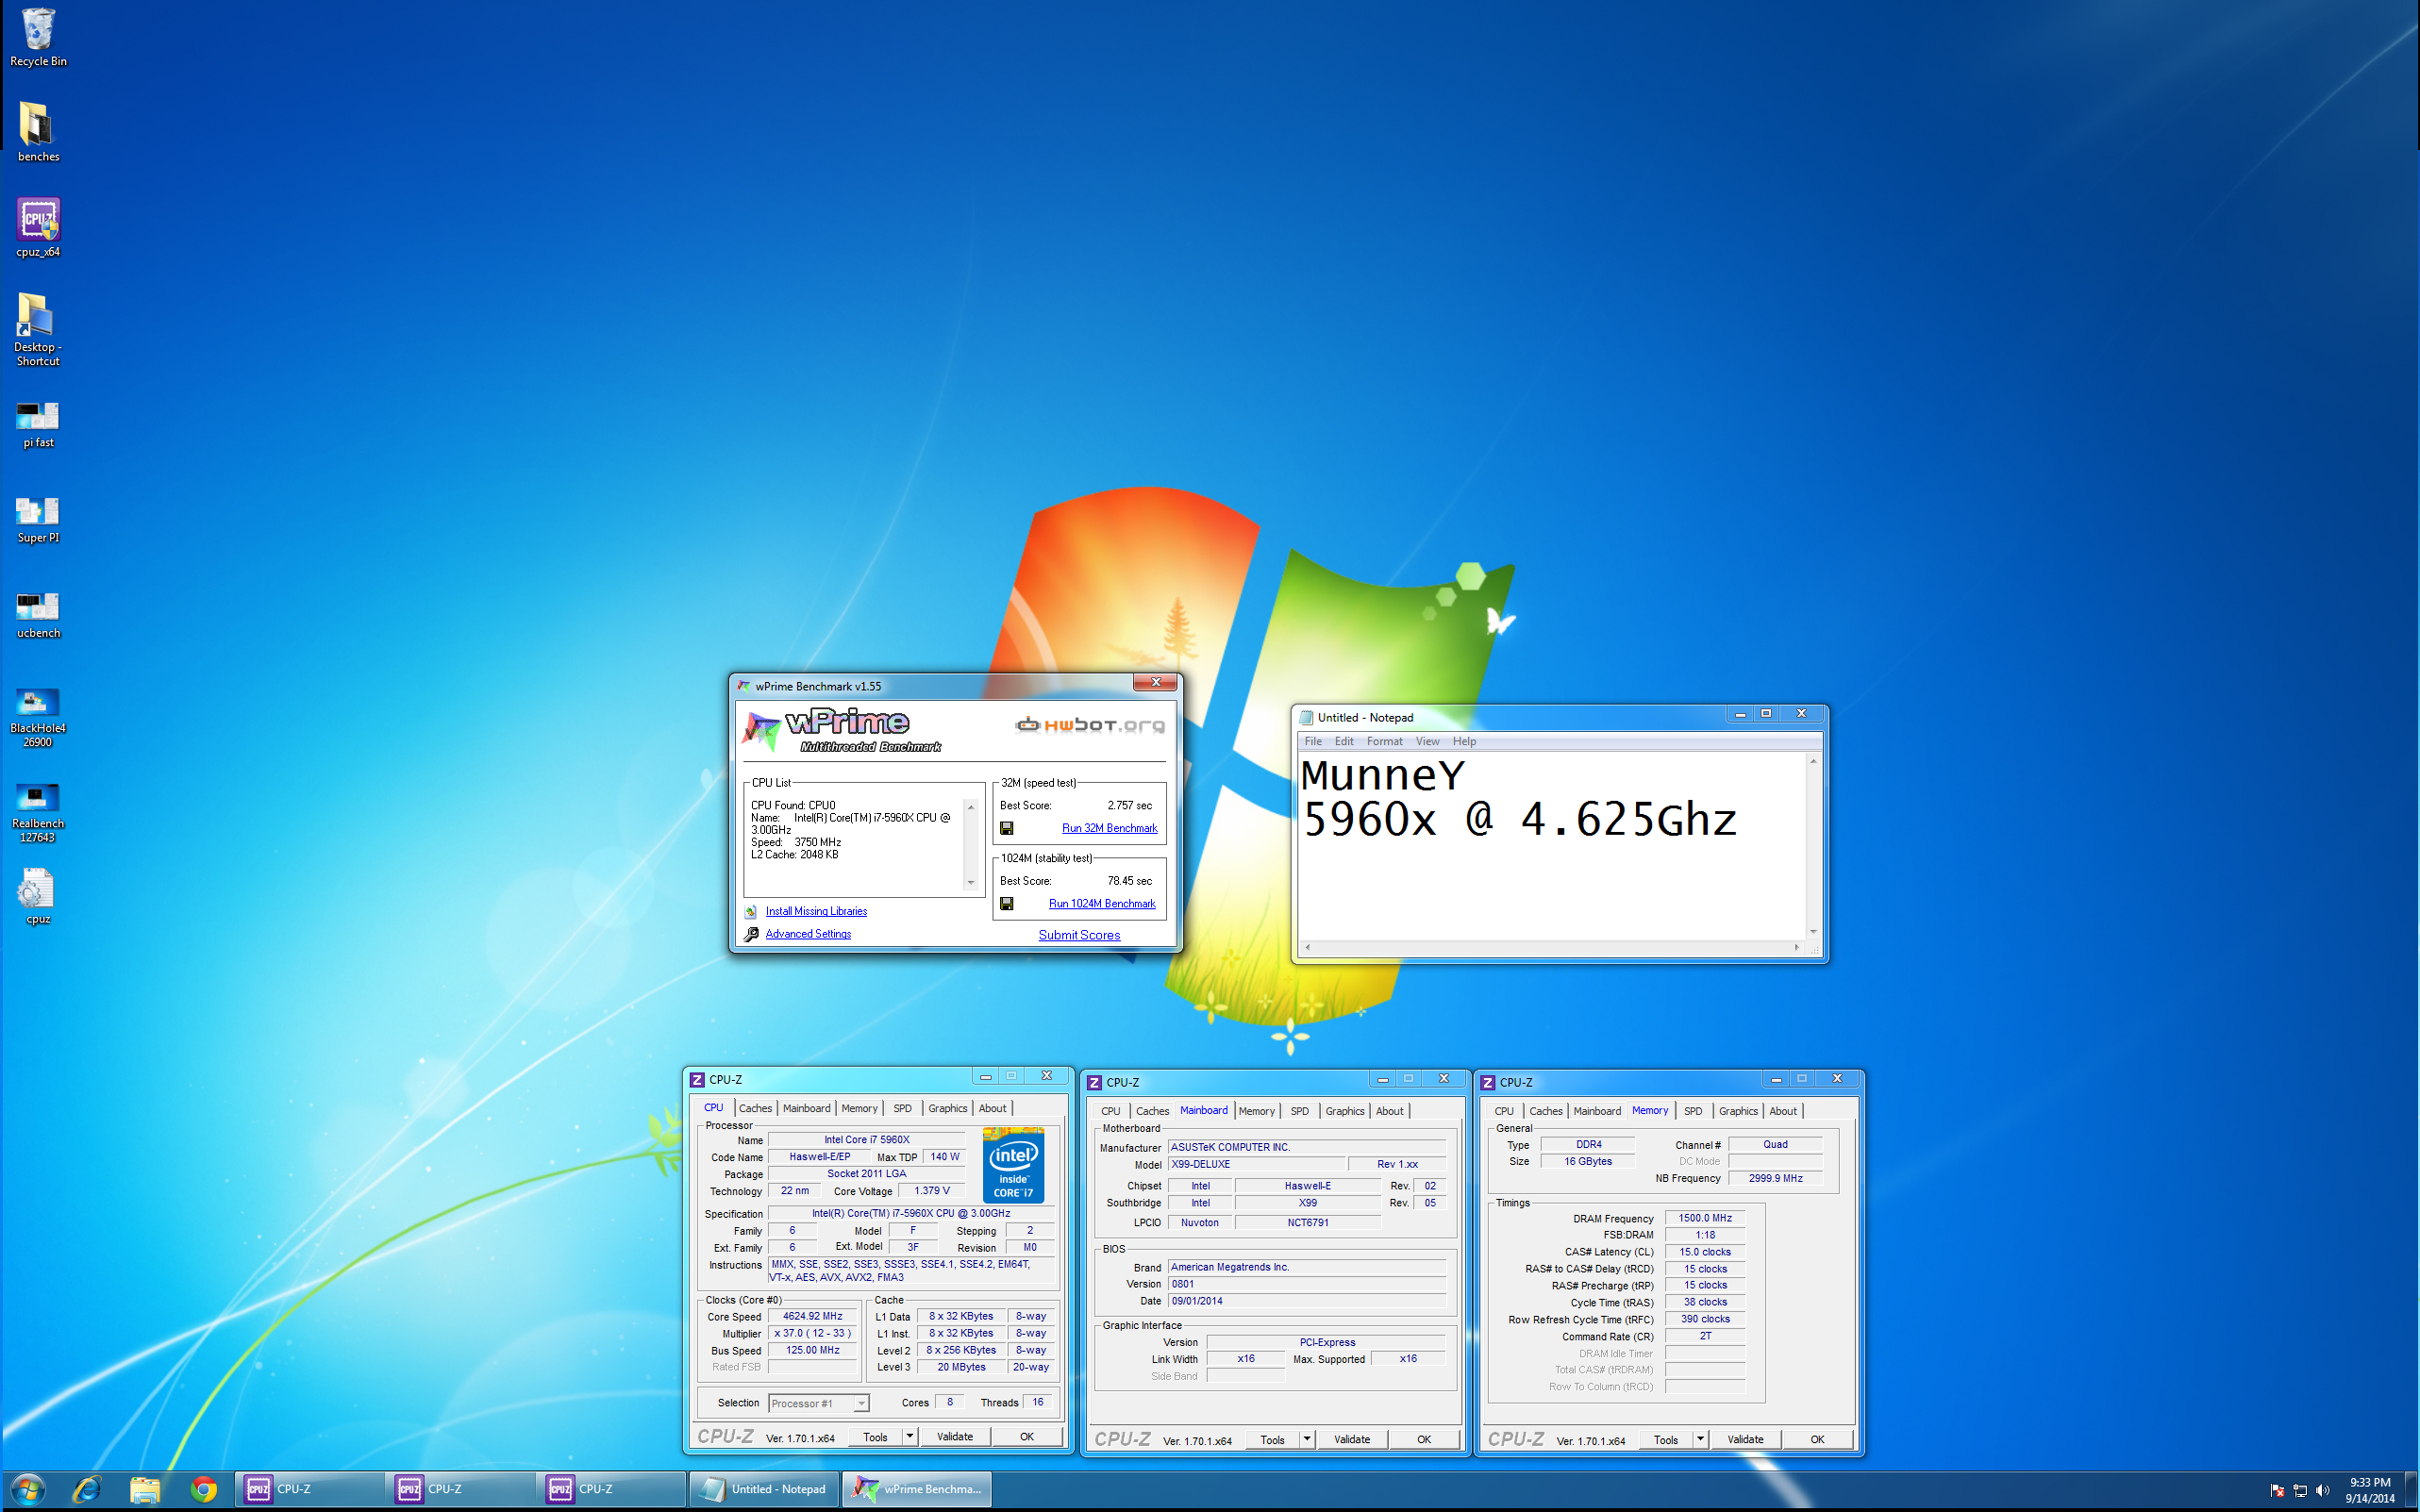The image size is (2420, 1512).
Task: Open the network icon in the system tray
Action: (x=2300, y=1491)
